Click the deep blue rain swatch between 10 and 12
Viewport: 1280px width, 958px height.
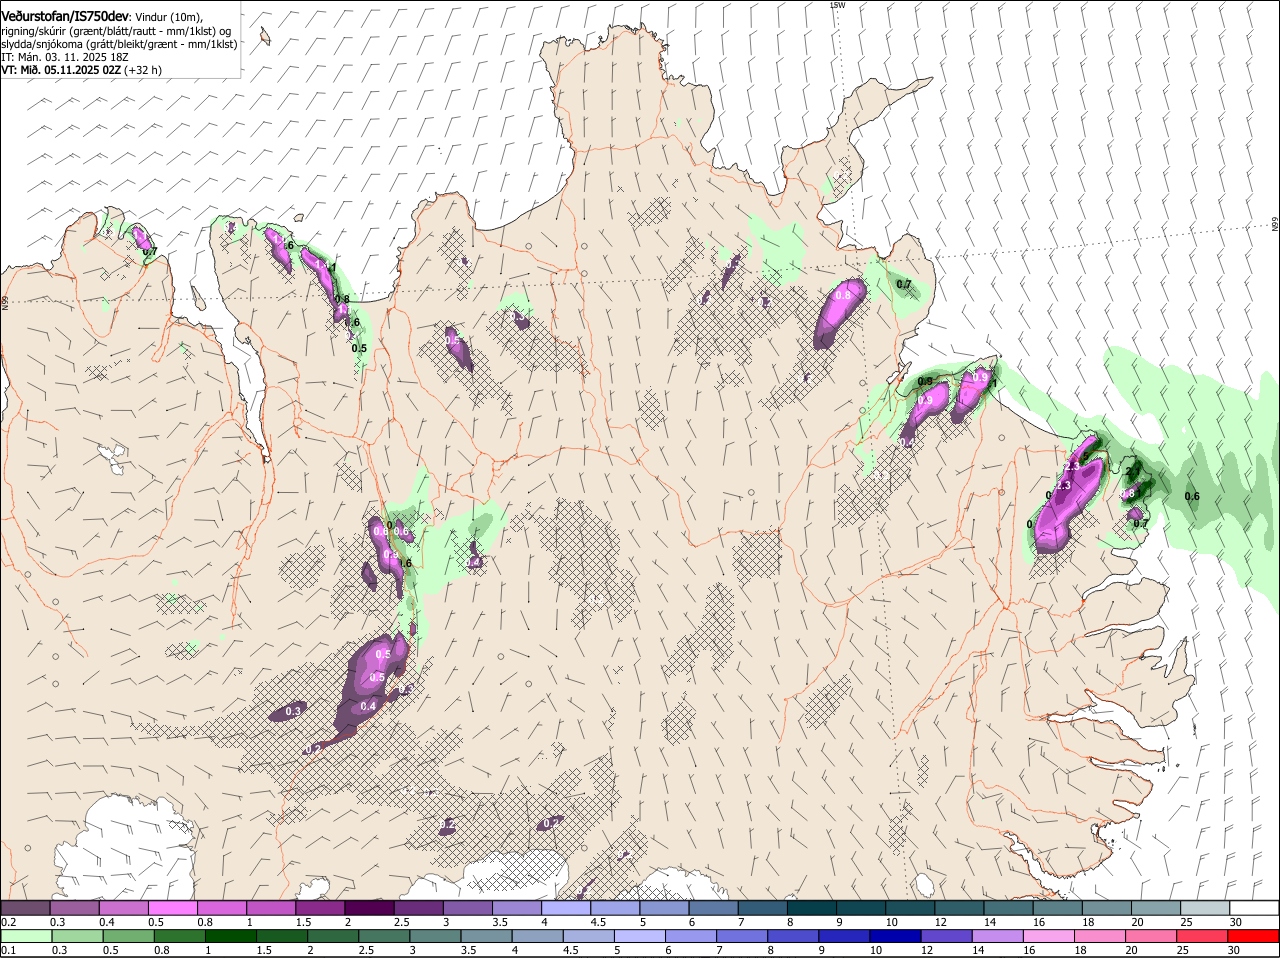(896, 935)
